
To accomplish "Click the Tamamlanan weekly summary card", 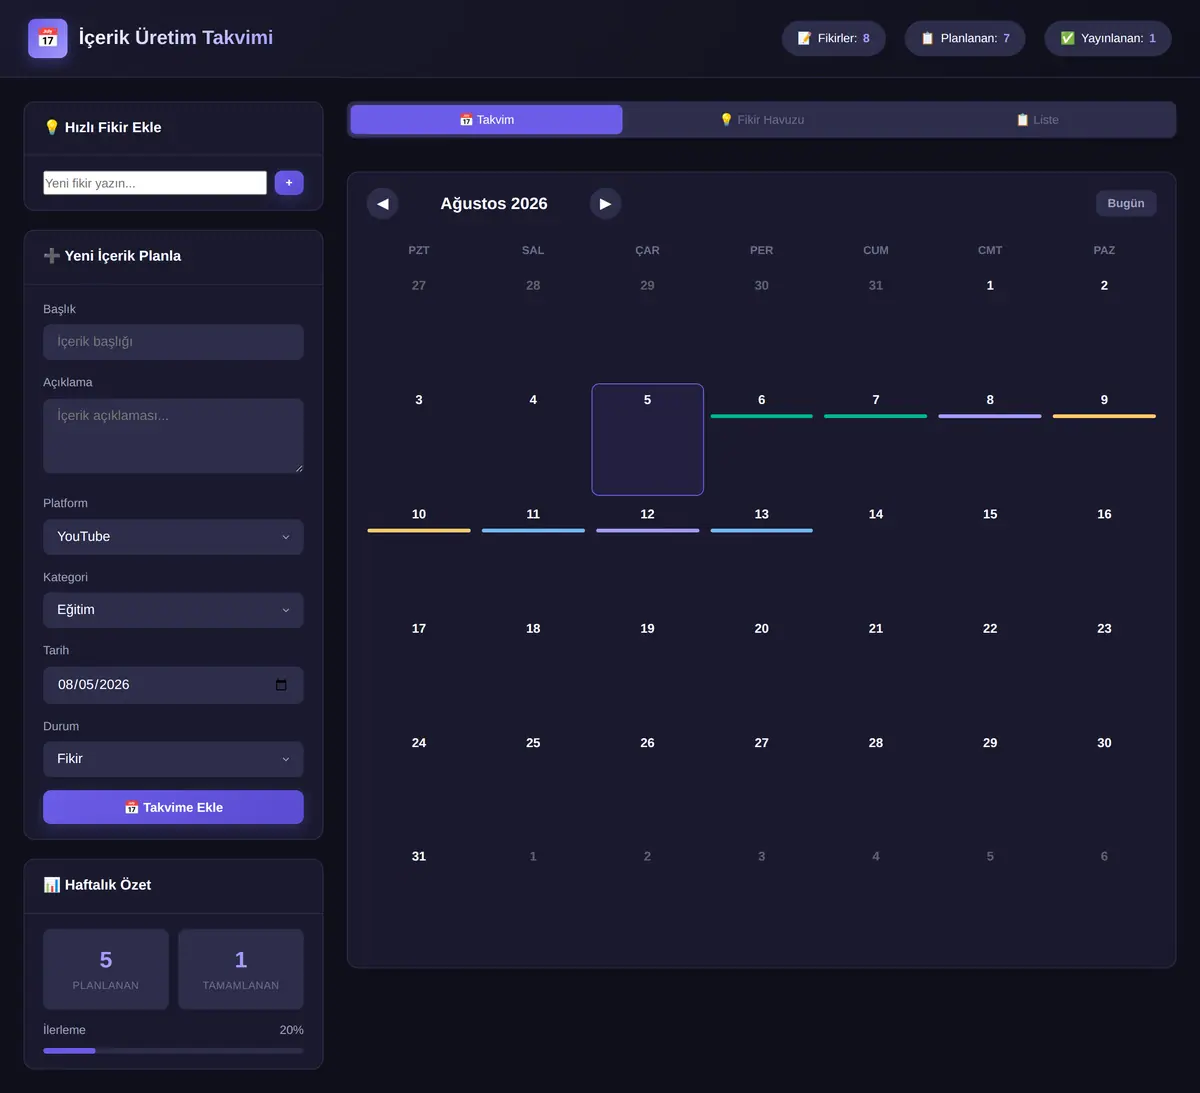I will 241,969.
